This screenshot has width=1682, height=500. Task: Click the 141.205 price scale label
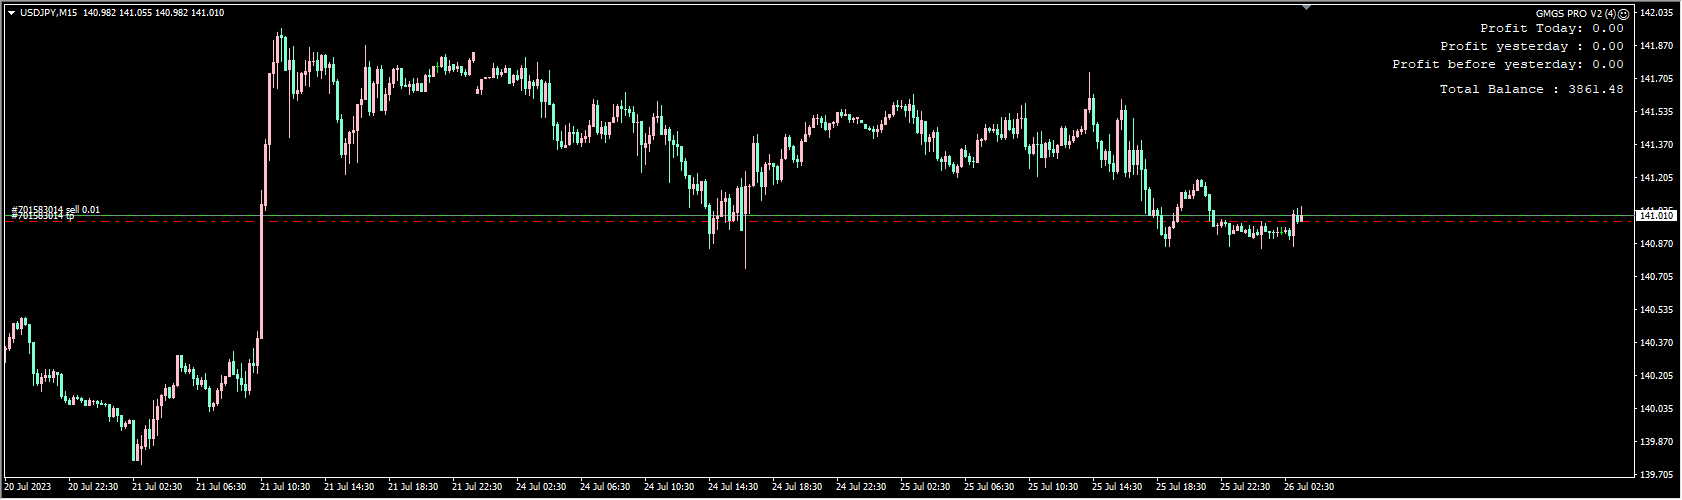click(1657, 178)
